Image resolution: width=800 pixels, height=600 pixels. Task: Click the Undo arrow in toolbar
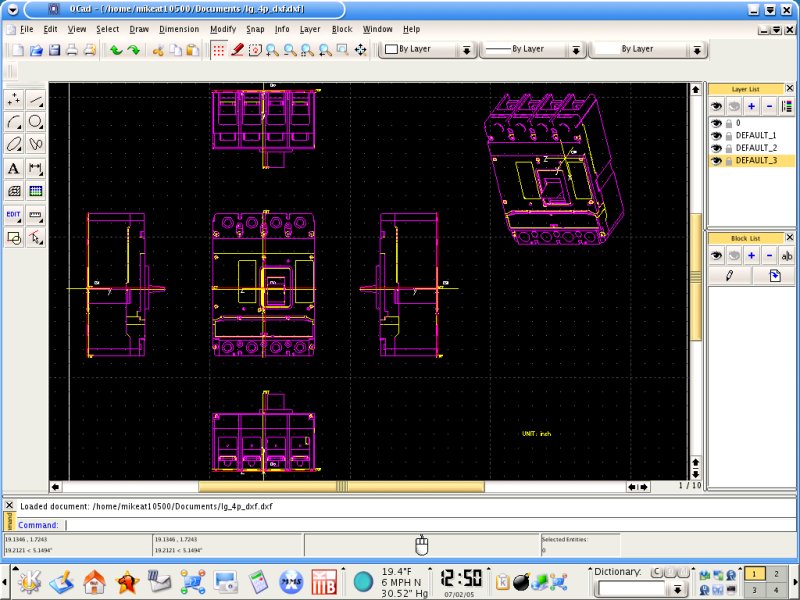pyautogui.click(x=115, y=49)
